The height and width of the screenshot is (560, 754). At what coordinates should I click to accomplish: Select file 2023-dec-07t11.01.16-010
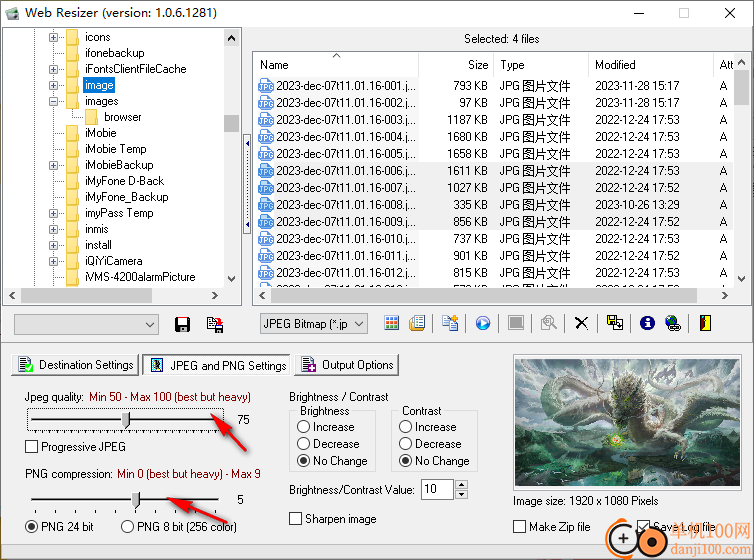[x=346, y=239]
